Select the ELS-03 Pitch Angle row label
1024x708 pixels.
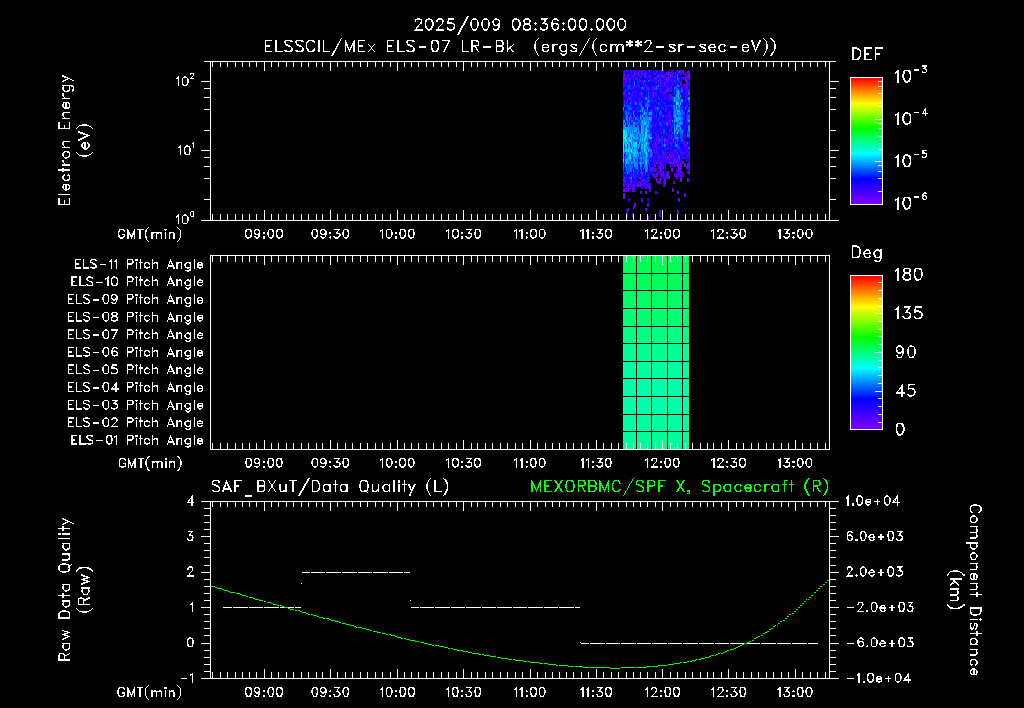[x=135, y=406]
